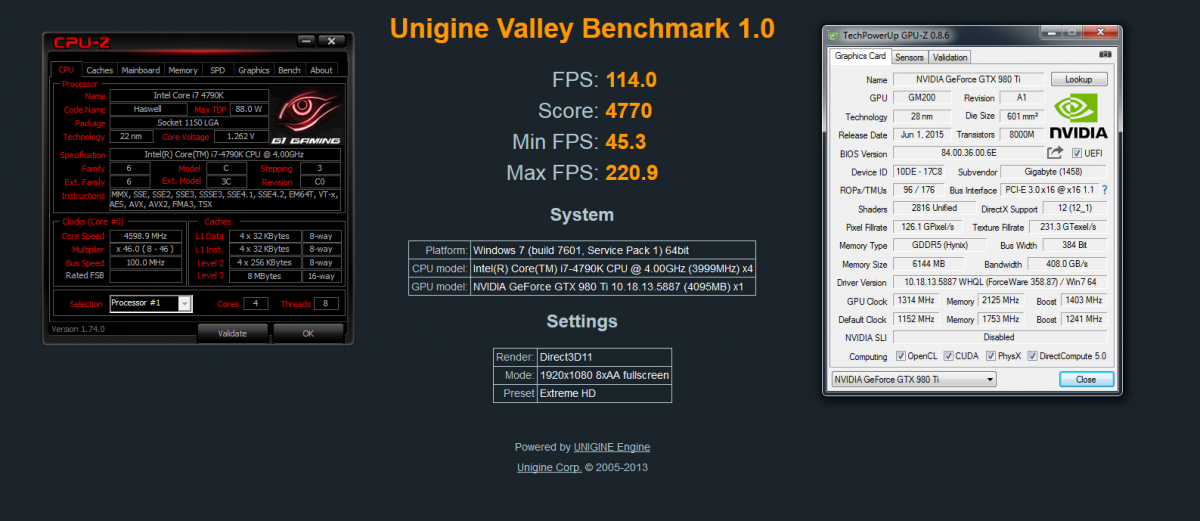Viewport: 1200px width, 521px height.
Task: Click the Driver Version field
Action: click(x=999, y=282)
